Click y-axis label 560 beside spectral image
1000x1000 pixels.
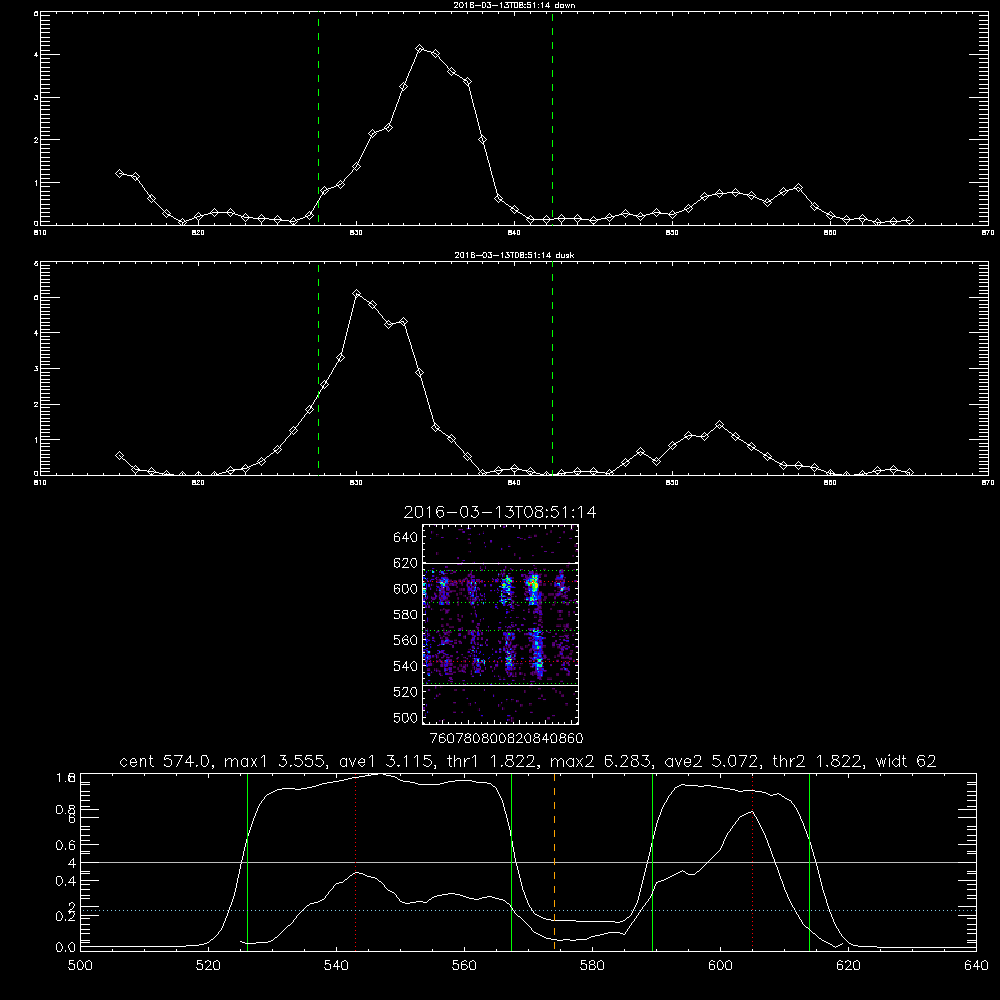[x=406, y=640]
